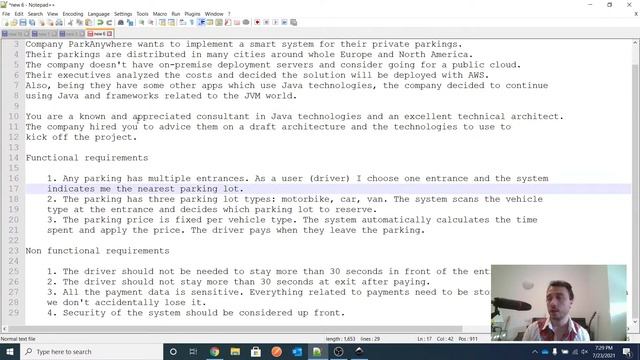Open the Edit menu
640x360 pixels.
click(19, 14)
